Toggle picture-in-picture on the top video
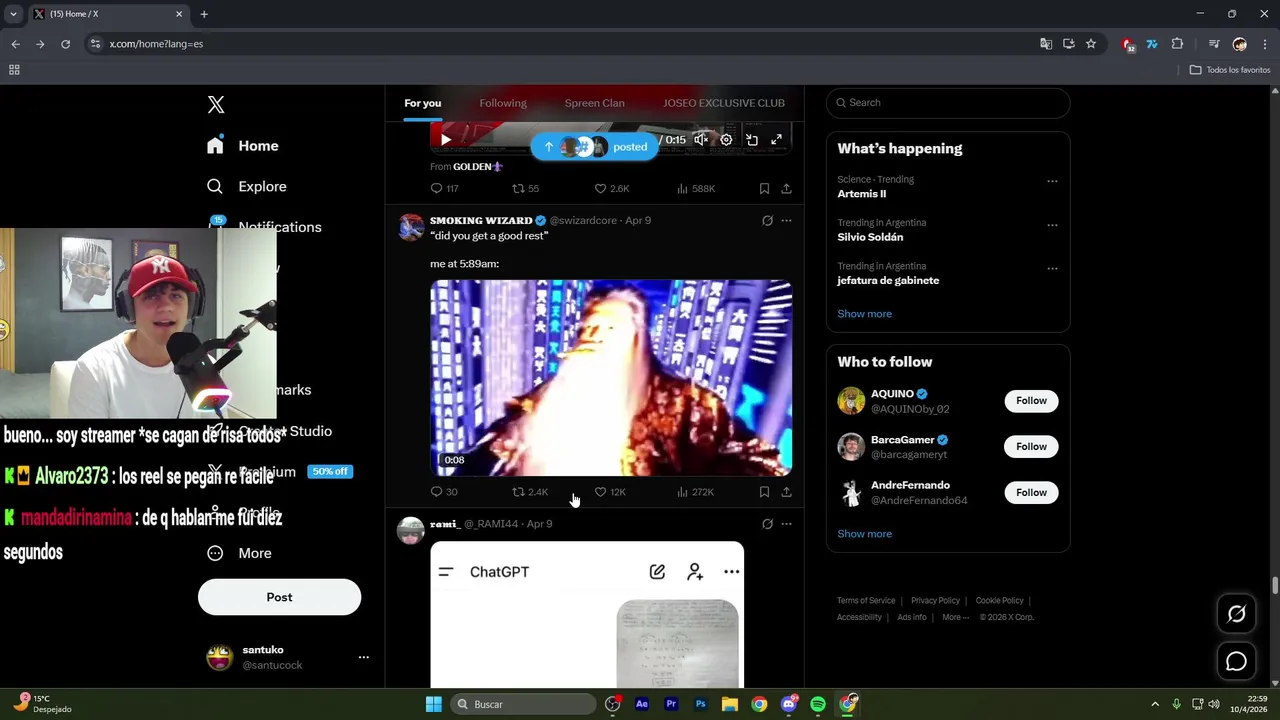 coord(751,140)
